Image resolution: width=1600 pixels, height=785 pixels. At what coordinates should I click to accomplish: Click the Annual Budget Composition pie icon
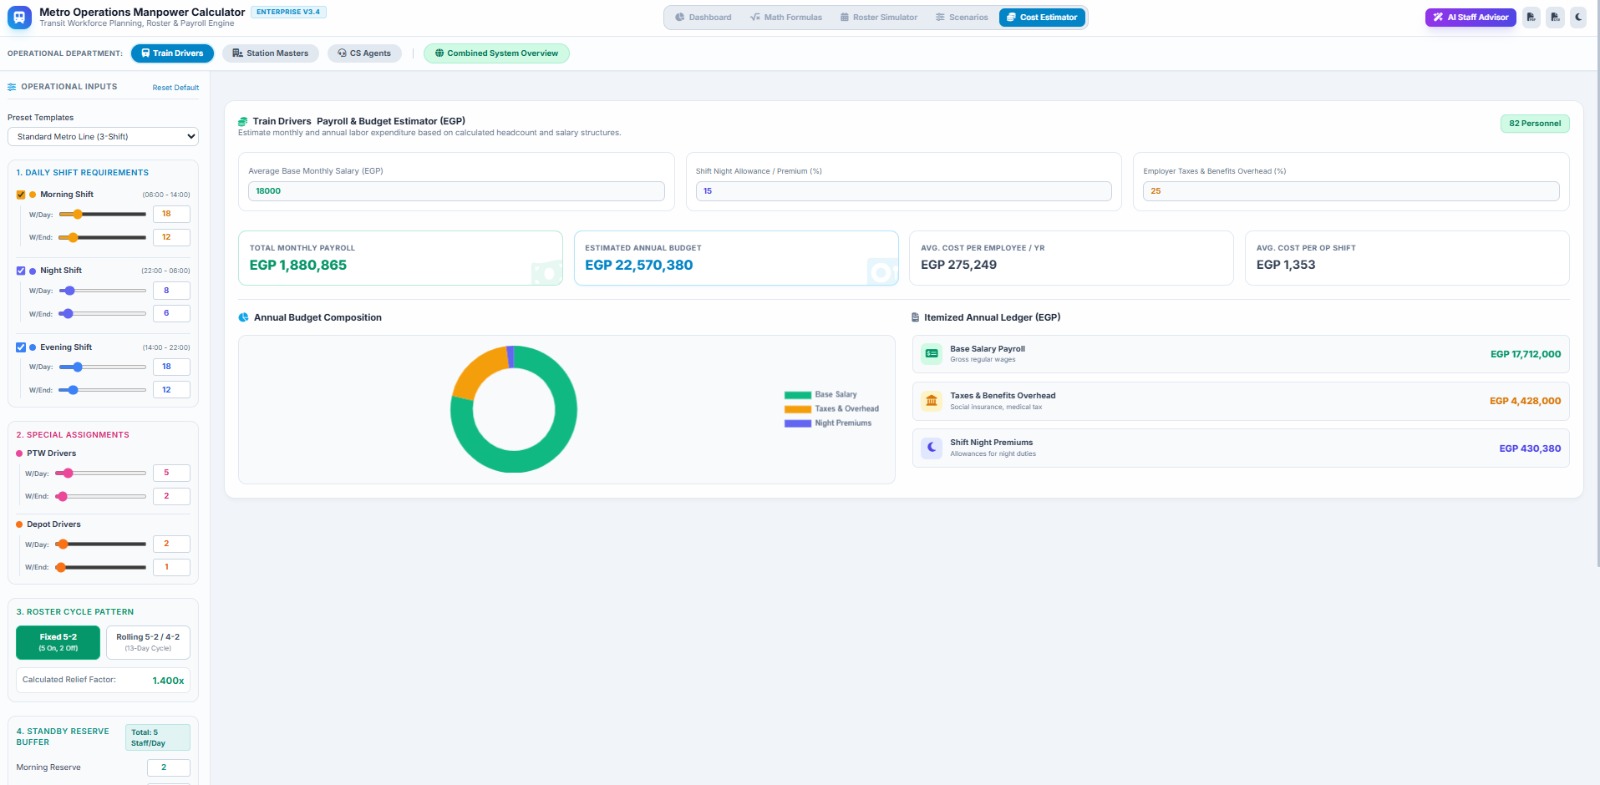[x=243, y=318]
